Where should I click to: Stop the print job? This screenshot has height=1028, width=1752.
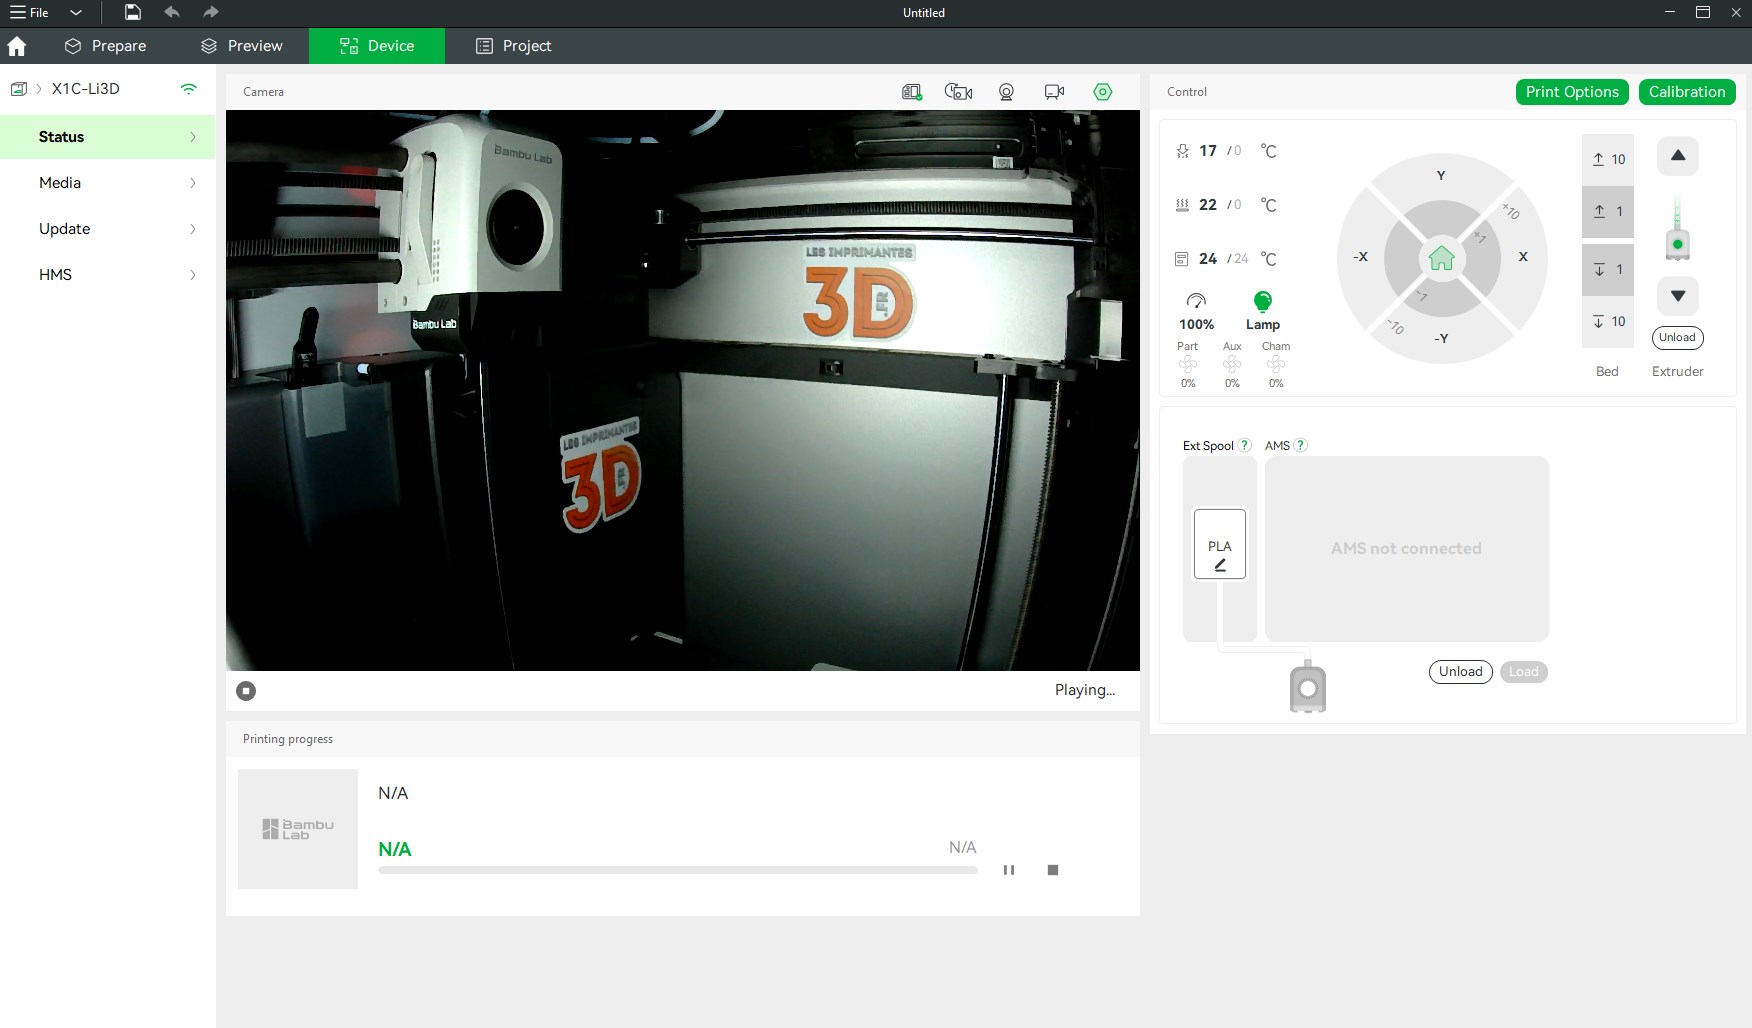(1053, 870)
